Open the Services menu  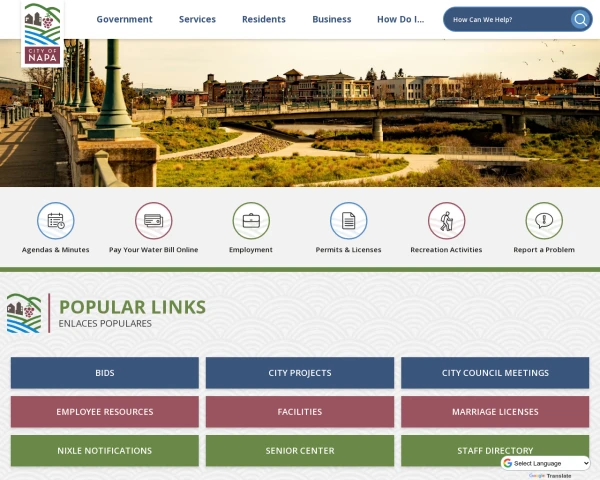point(197,19)
